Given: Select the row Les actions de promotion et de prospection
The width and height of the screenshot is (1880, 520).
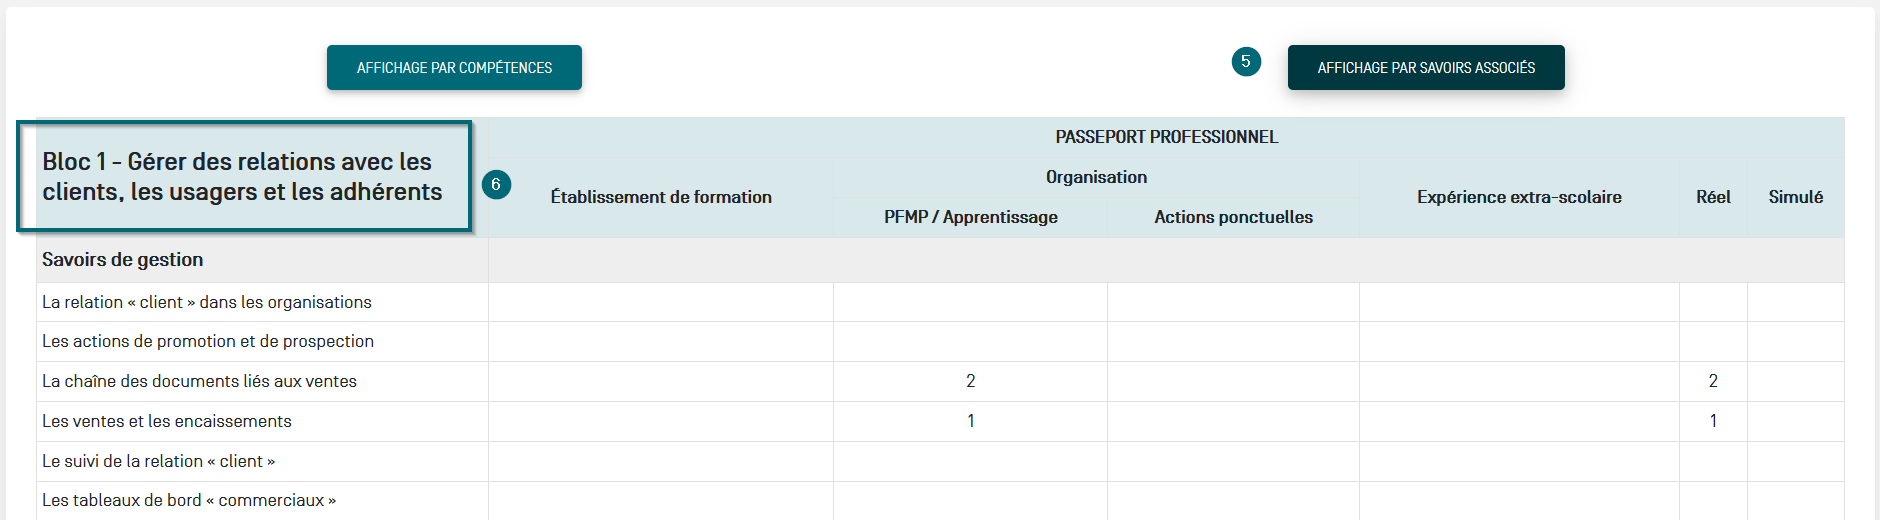Looking at the screenshot, I should click(208, 341).
